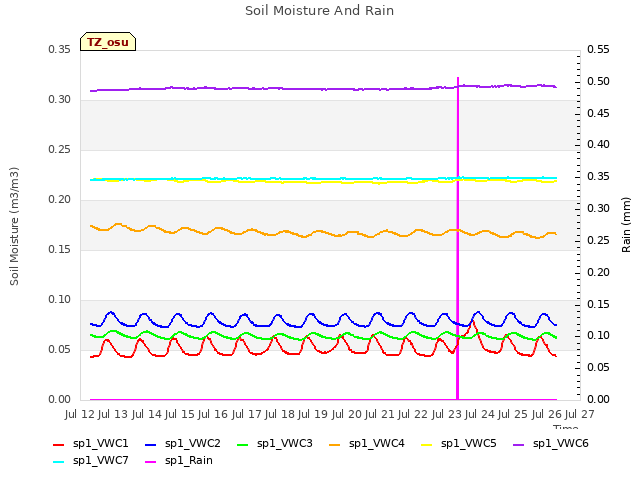Click the sp1_VWC6 legend label
The height and width of the screenshot is (480, 640).
pos(560,443)
